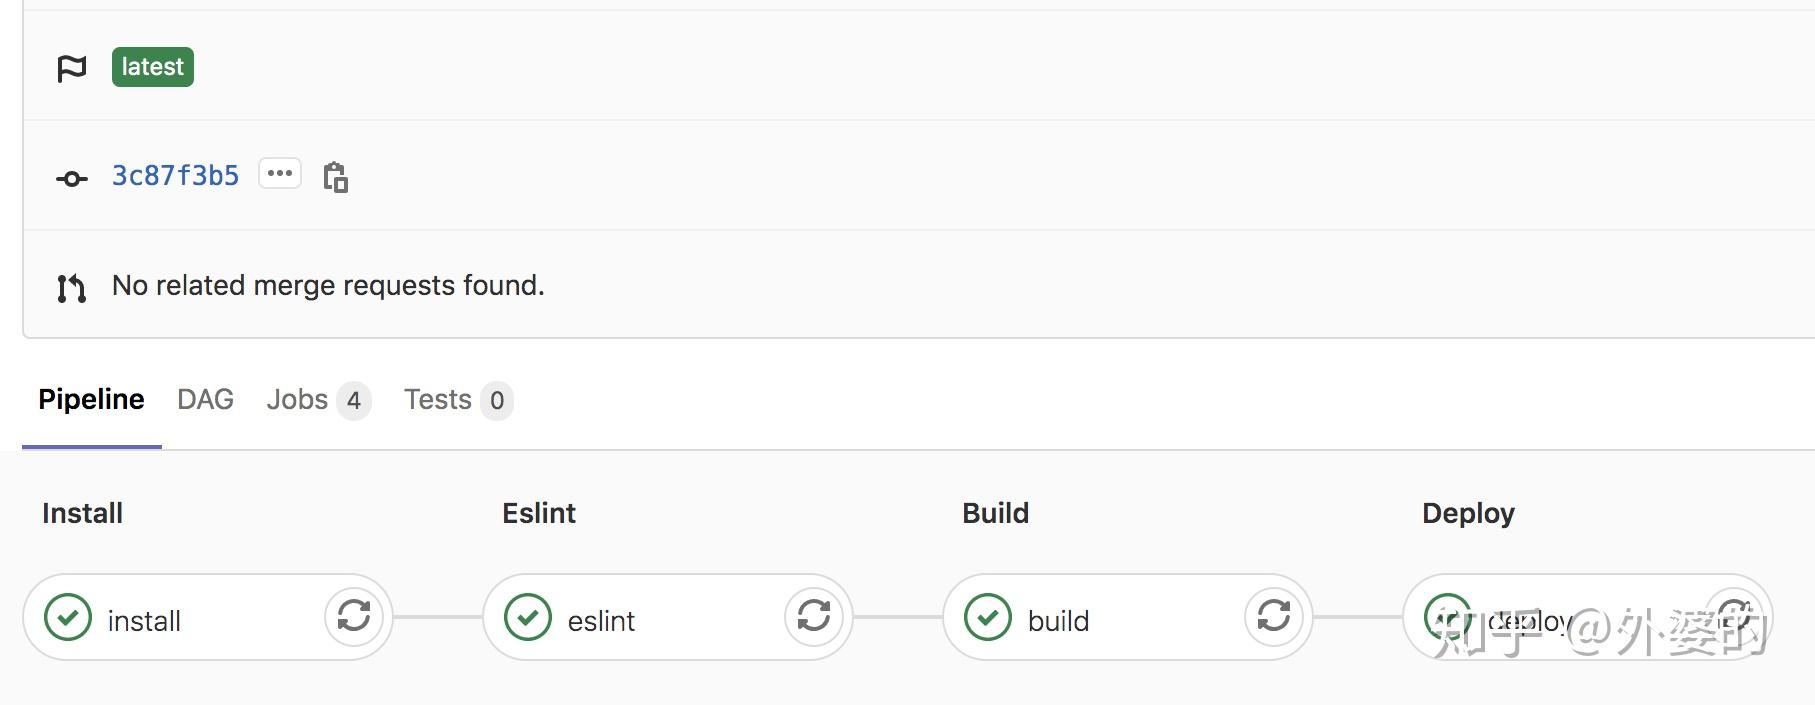Select the Pipeline tab
This screenshot has height=705, width=1815.
coord(90,399)
